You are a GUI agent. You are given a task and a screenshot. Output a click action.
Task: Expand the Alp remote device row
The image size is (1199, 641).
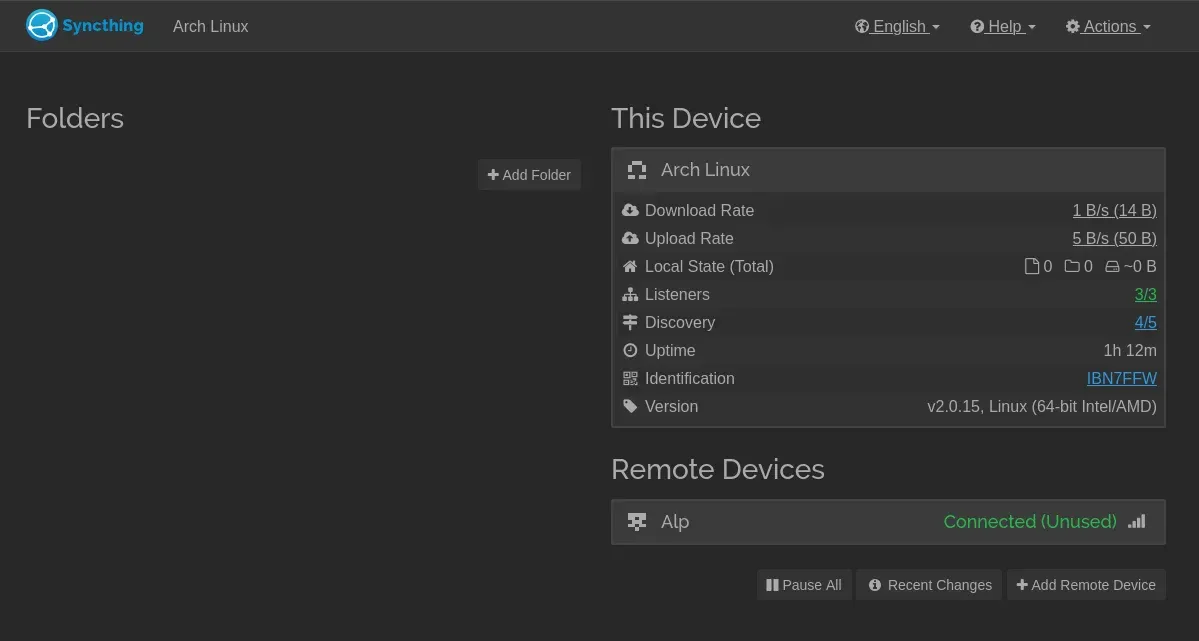[889, 522]
